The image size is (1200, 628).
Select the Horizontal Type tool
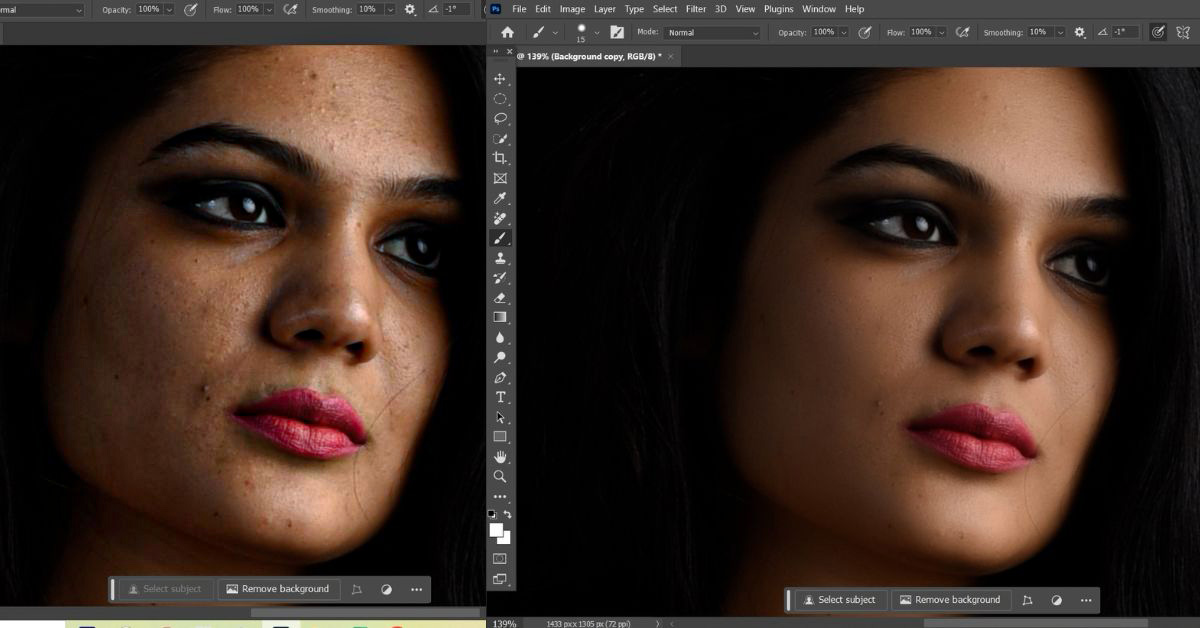click(x=500, y=398)
